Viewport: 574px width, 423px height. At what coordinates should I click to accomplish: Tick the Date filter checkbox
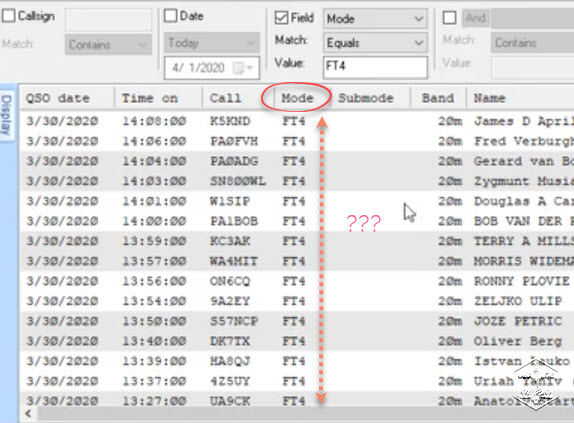tap(170, 16)
